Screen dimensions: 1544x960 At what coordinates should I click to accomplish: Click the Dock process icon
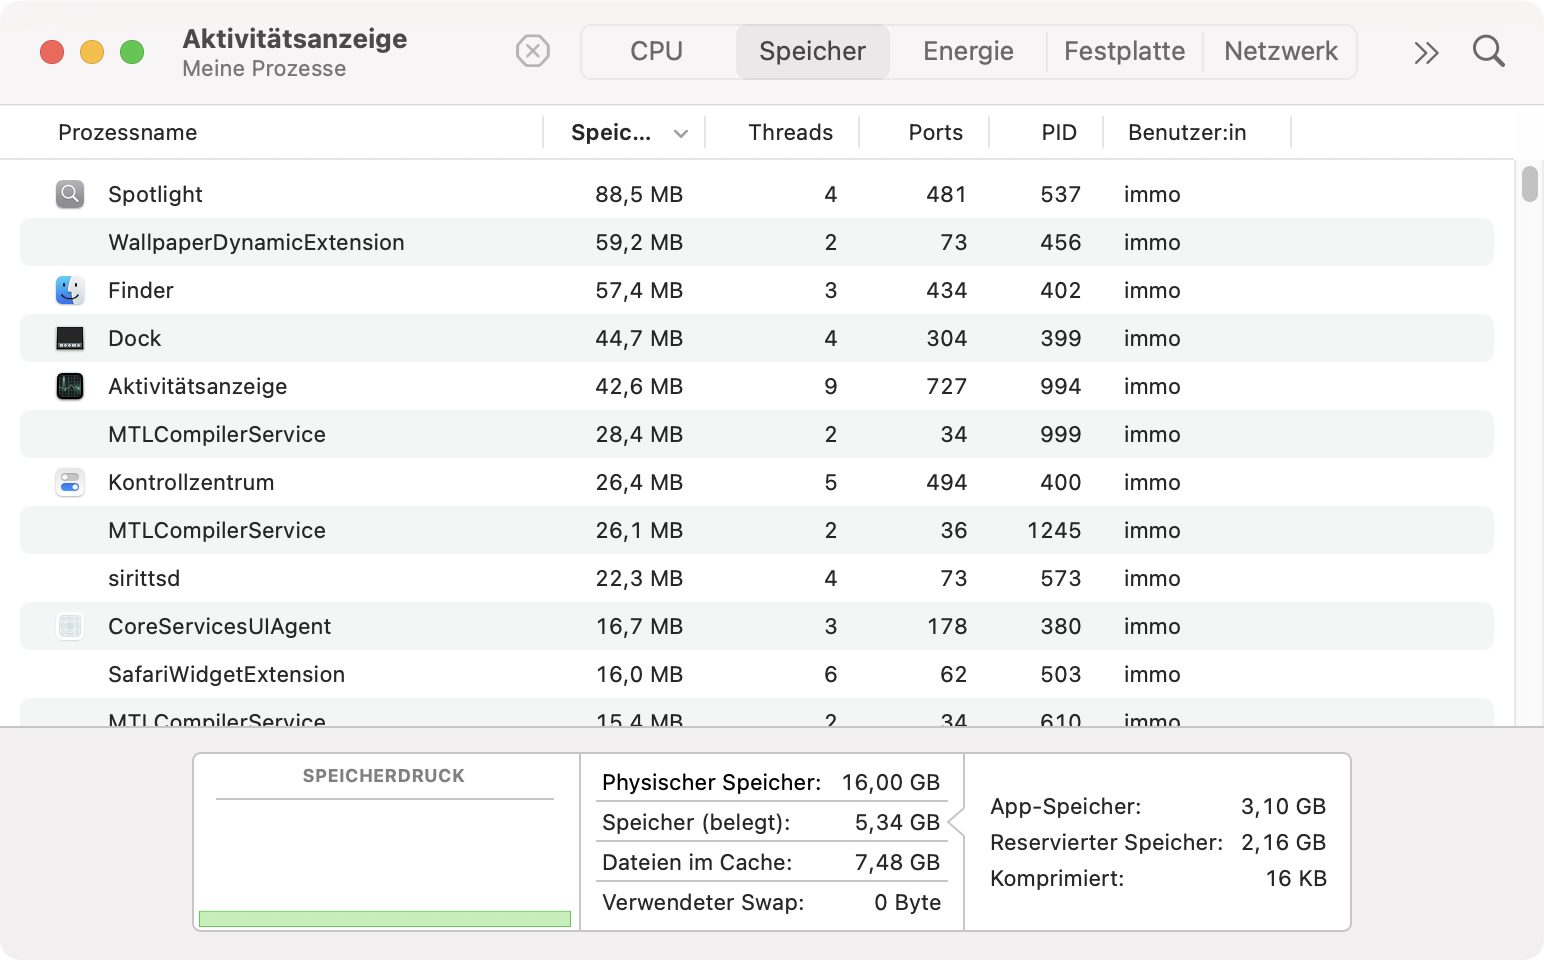[x=70, y=338]
